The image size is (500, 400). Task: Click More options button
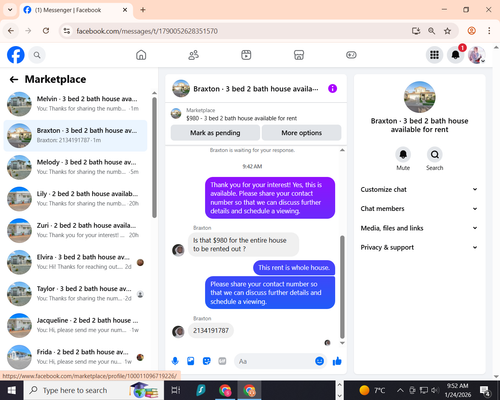(302, 133)
